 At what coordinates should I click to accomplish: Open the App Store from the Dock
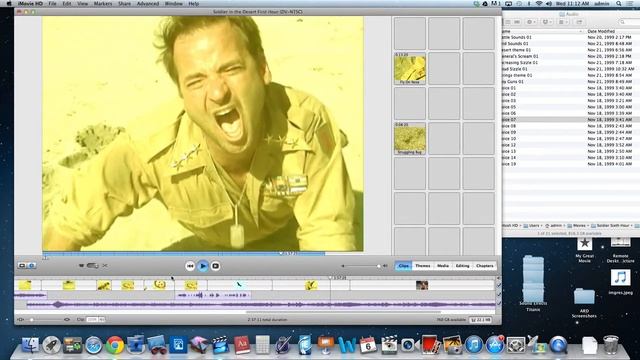[x=495, y=345]
